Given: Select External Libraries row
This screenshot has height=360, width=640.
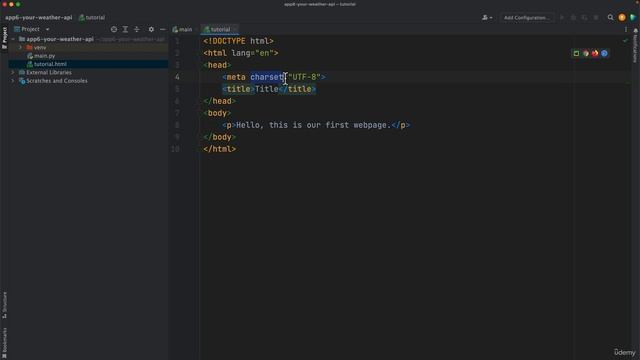Looking at the screenshot, I should click(x=88, y=73).
